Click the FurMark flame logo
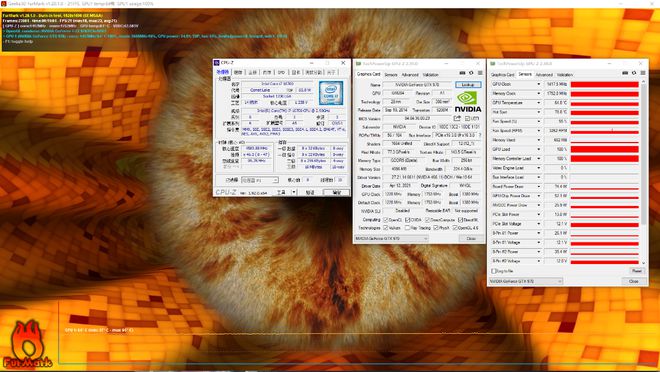Image resolution: width=660 pixels, height=372 pixels. [28, 344]
